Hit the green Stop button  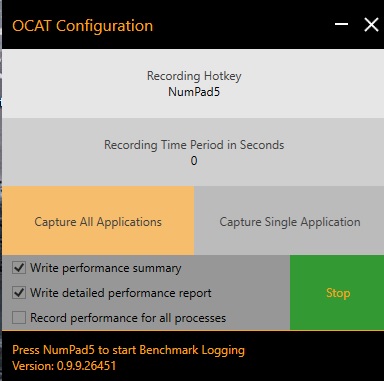pos(337,293)
